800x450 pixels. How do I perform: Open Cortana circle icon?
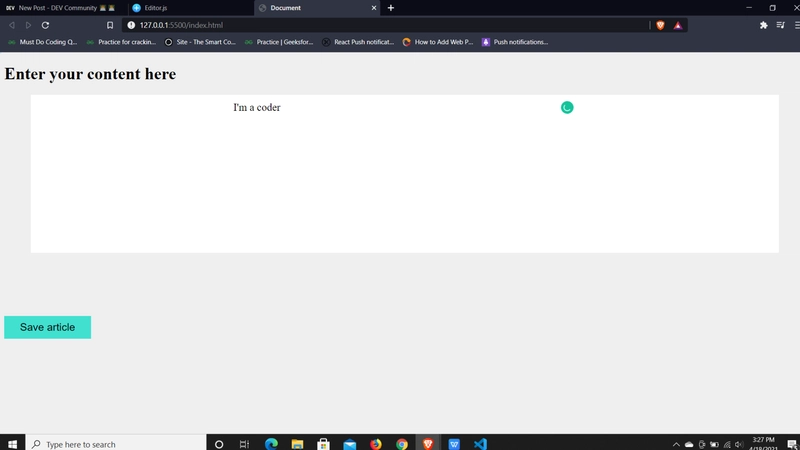[219, 444]
